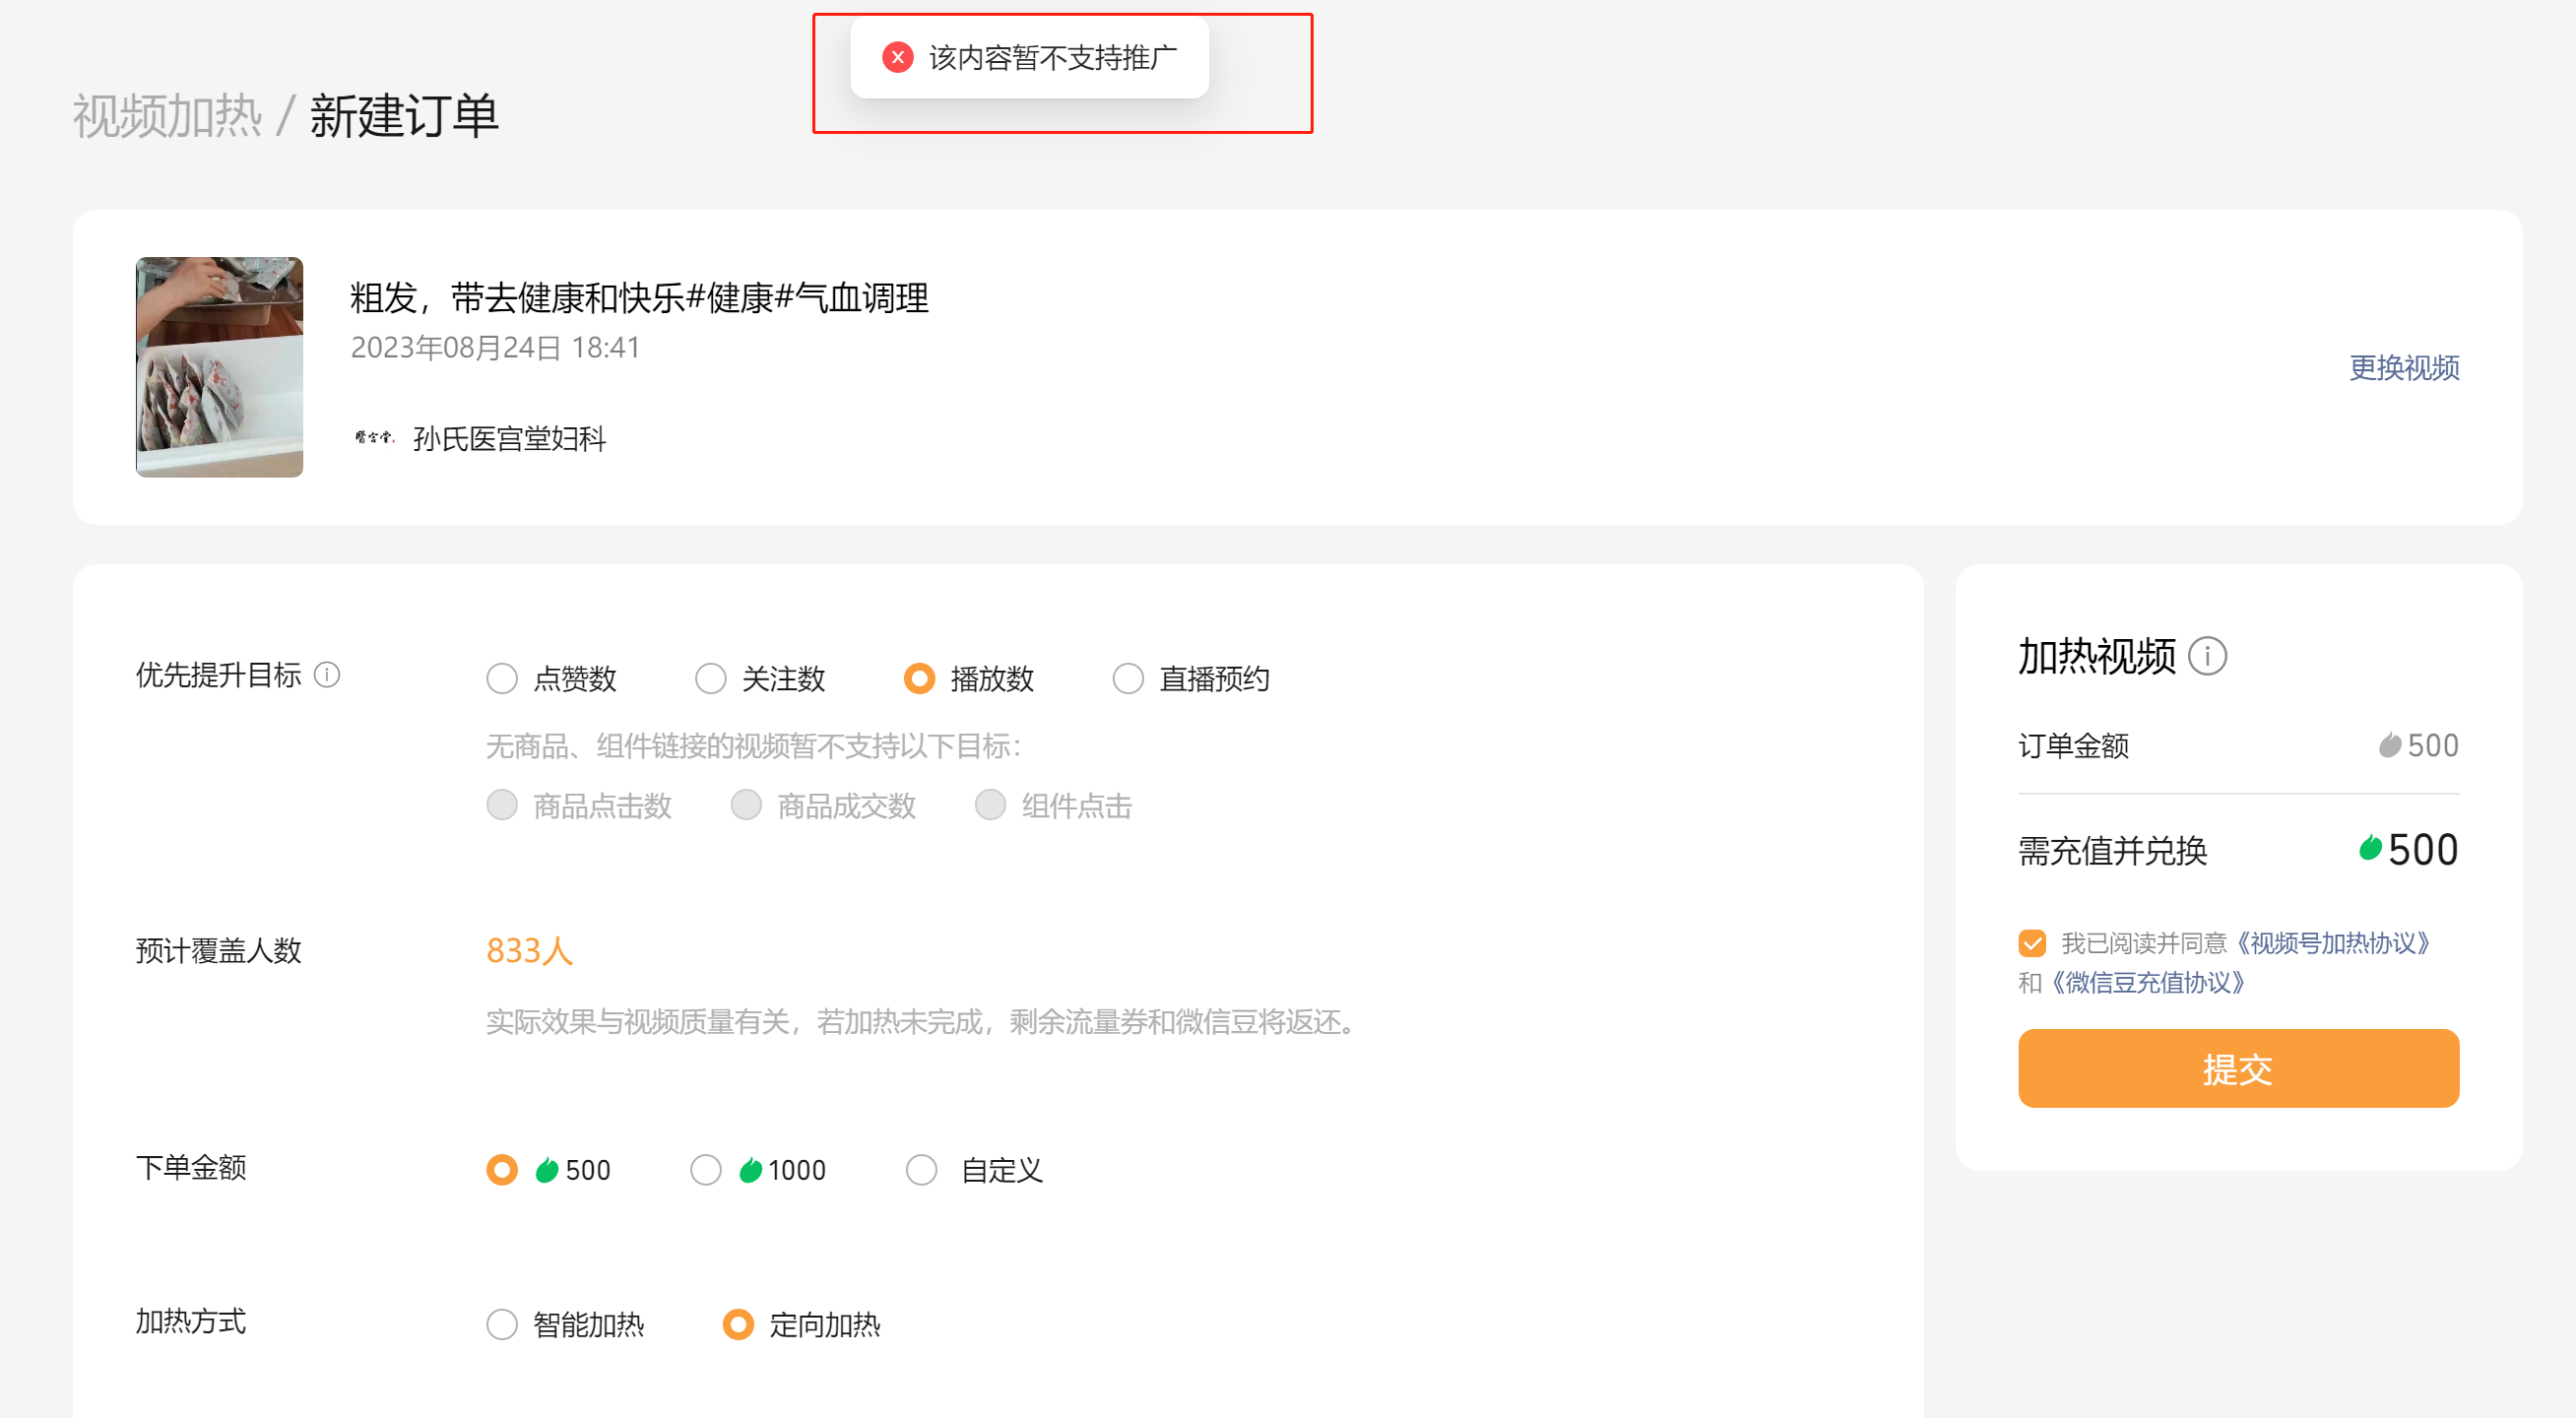Open 《视频号加热协议》 link
2576x1418 pixels.
pos(2332,943)
